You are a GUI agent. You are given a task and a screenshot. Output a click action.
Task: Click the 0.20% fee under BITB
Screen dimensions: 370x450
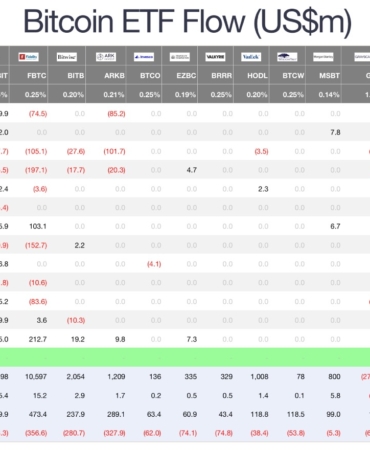tap(73, 95)
